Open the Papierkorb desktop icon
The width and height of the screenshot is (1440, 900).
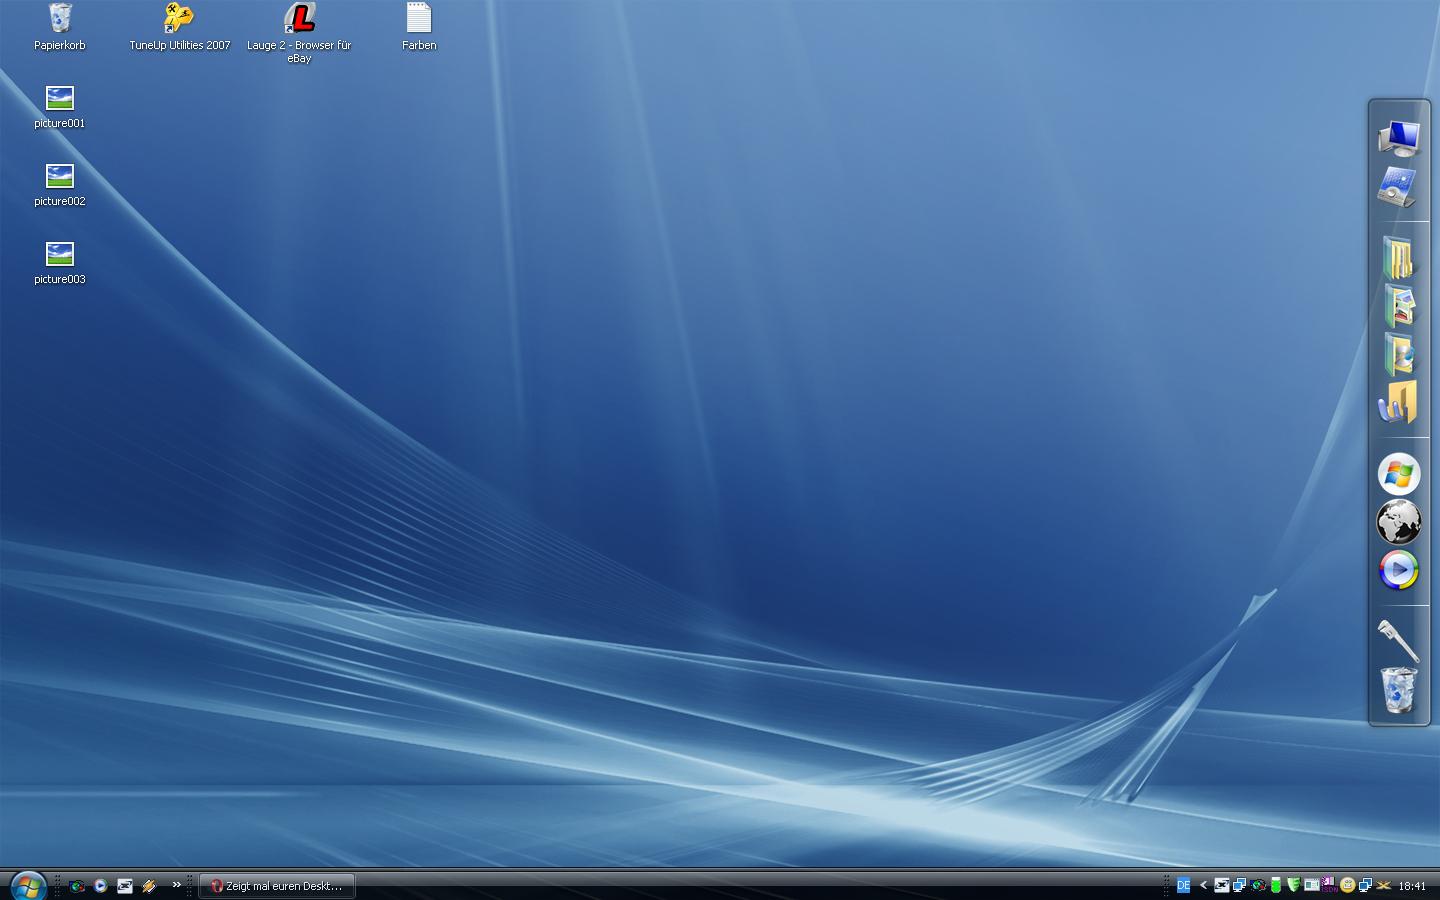tap(60, 28)
